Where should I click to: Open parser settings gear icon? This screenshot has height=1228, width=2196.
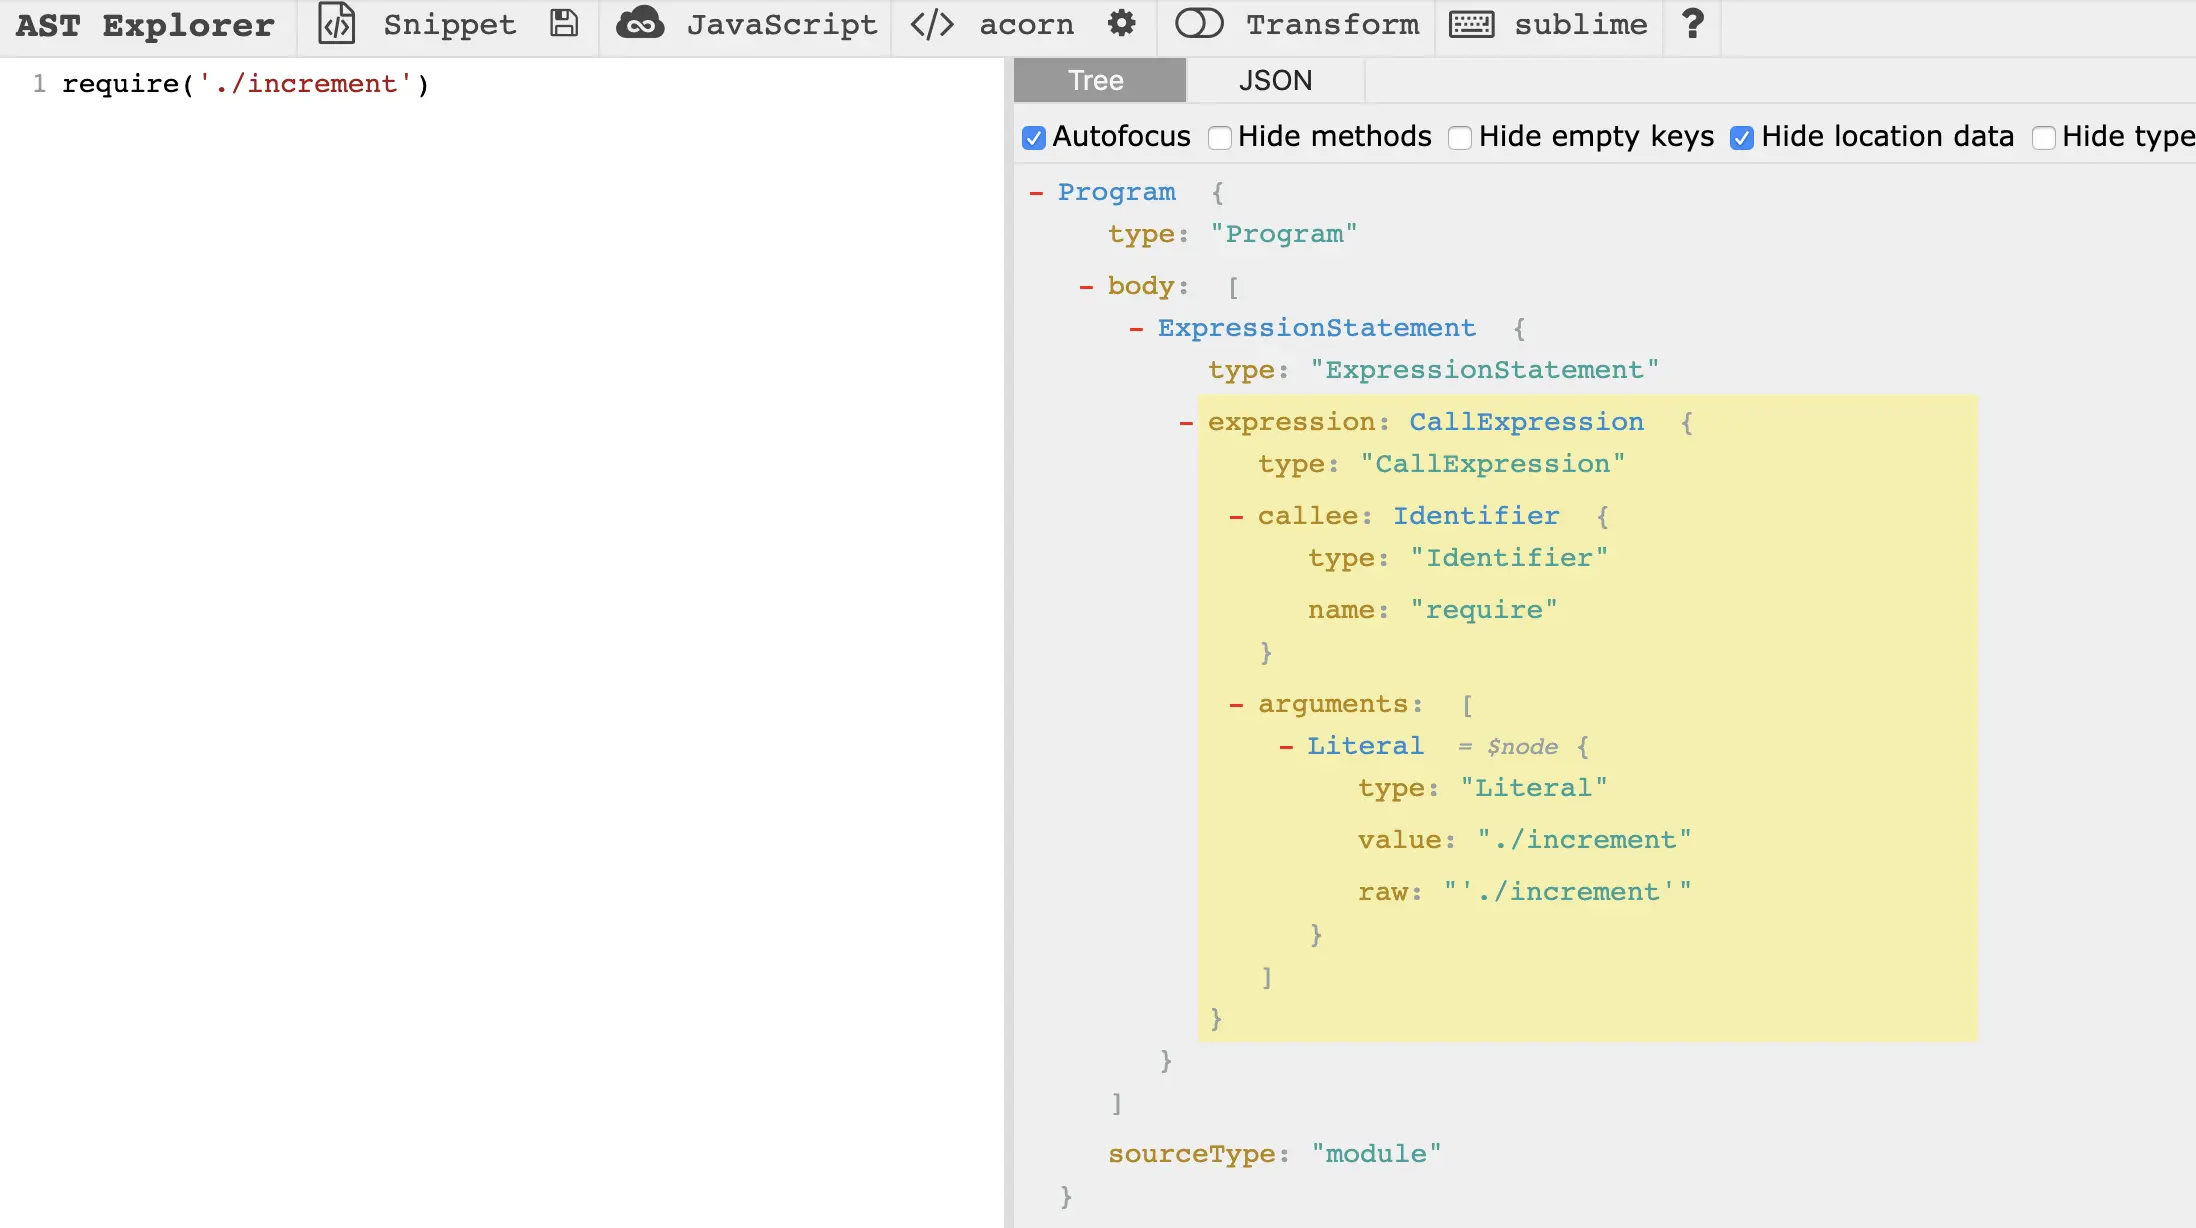coord(1122,24)
